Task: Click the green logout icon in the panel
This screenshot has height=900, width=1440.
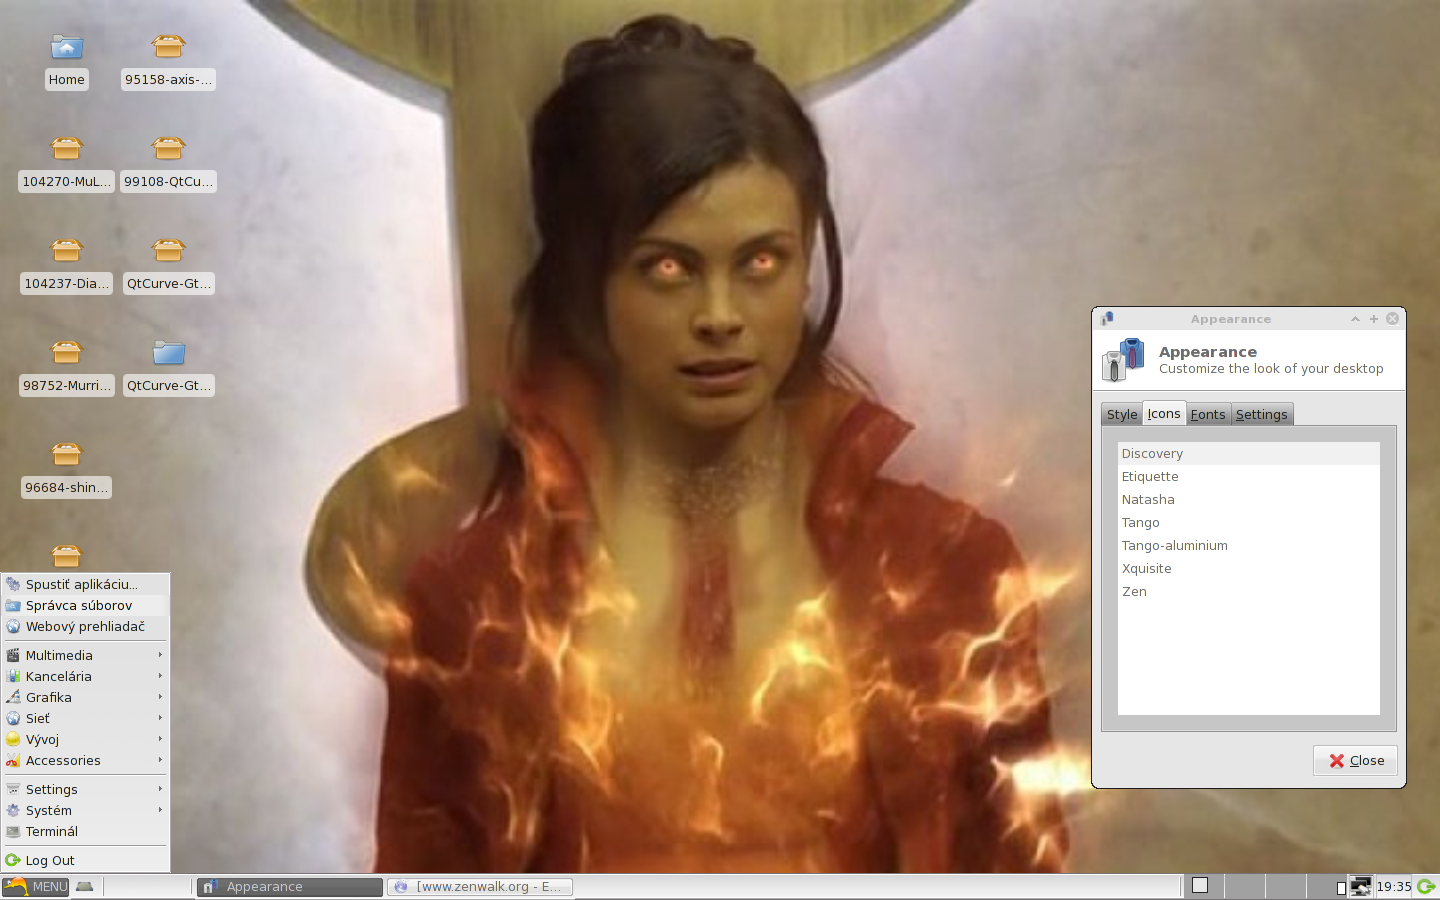Action: tap(1426, 887)
